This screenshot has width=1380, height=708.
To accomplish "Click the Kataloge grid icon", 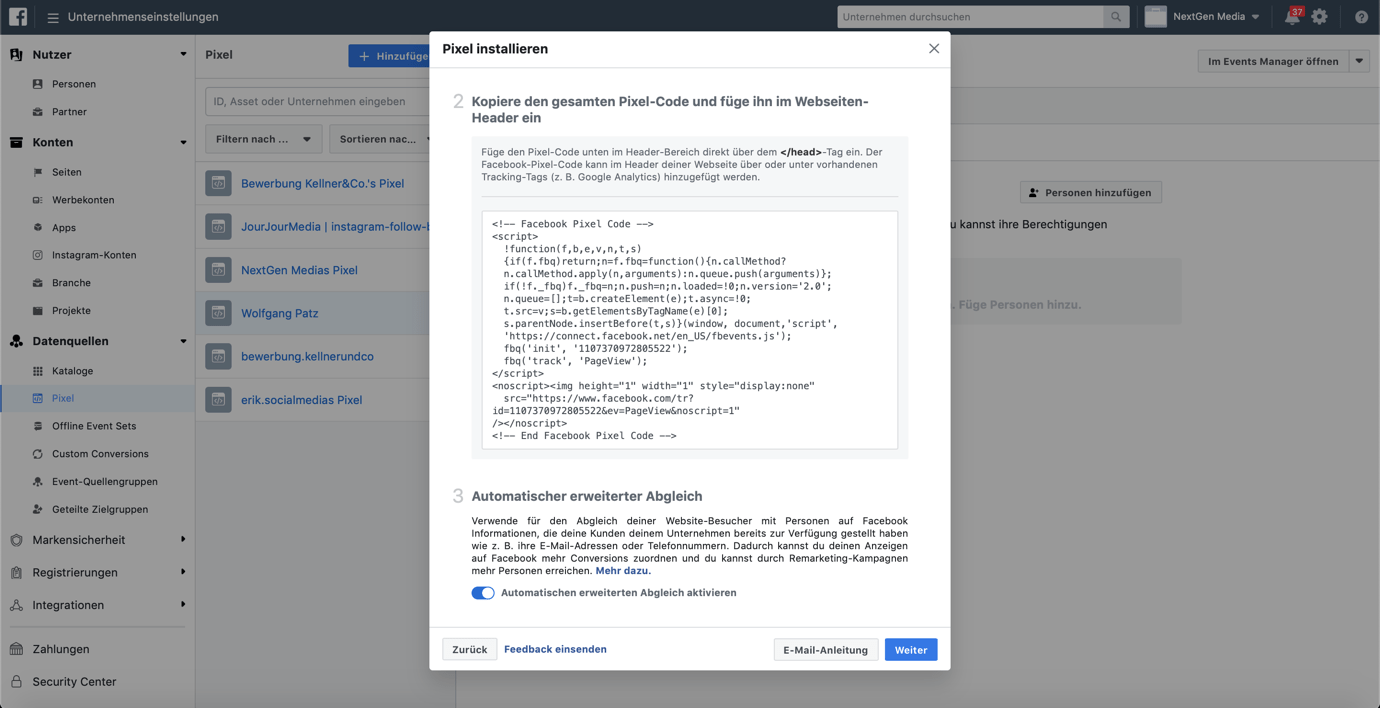I will point(38,371).
